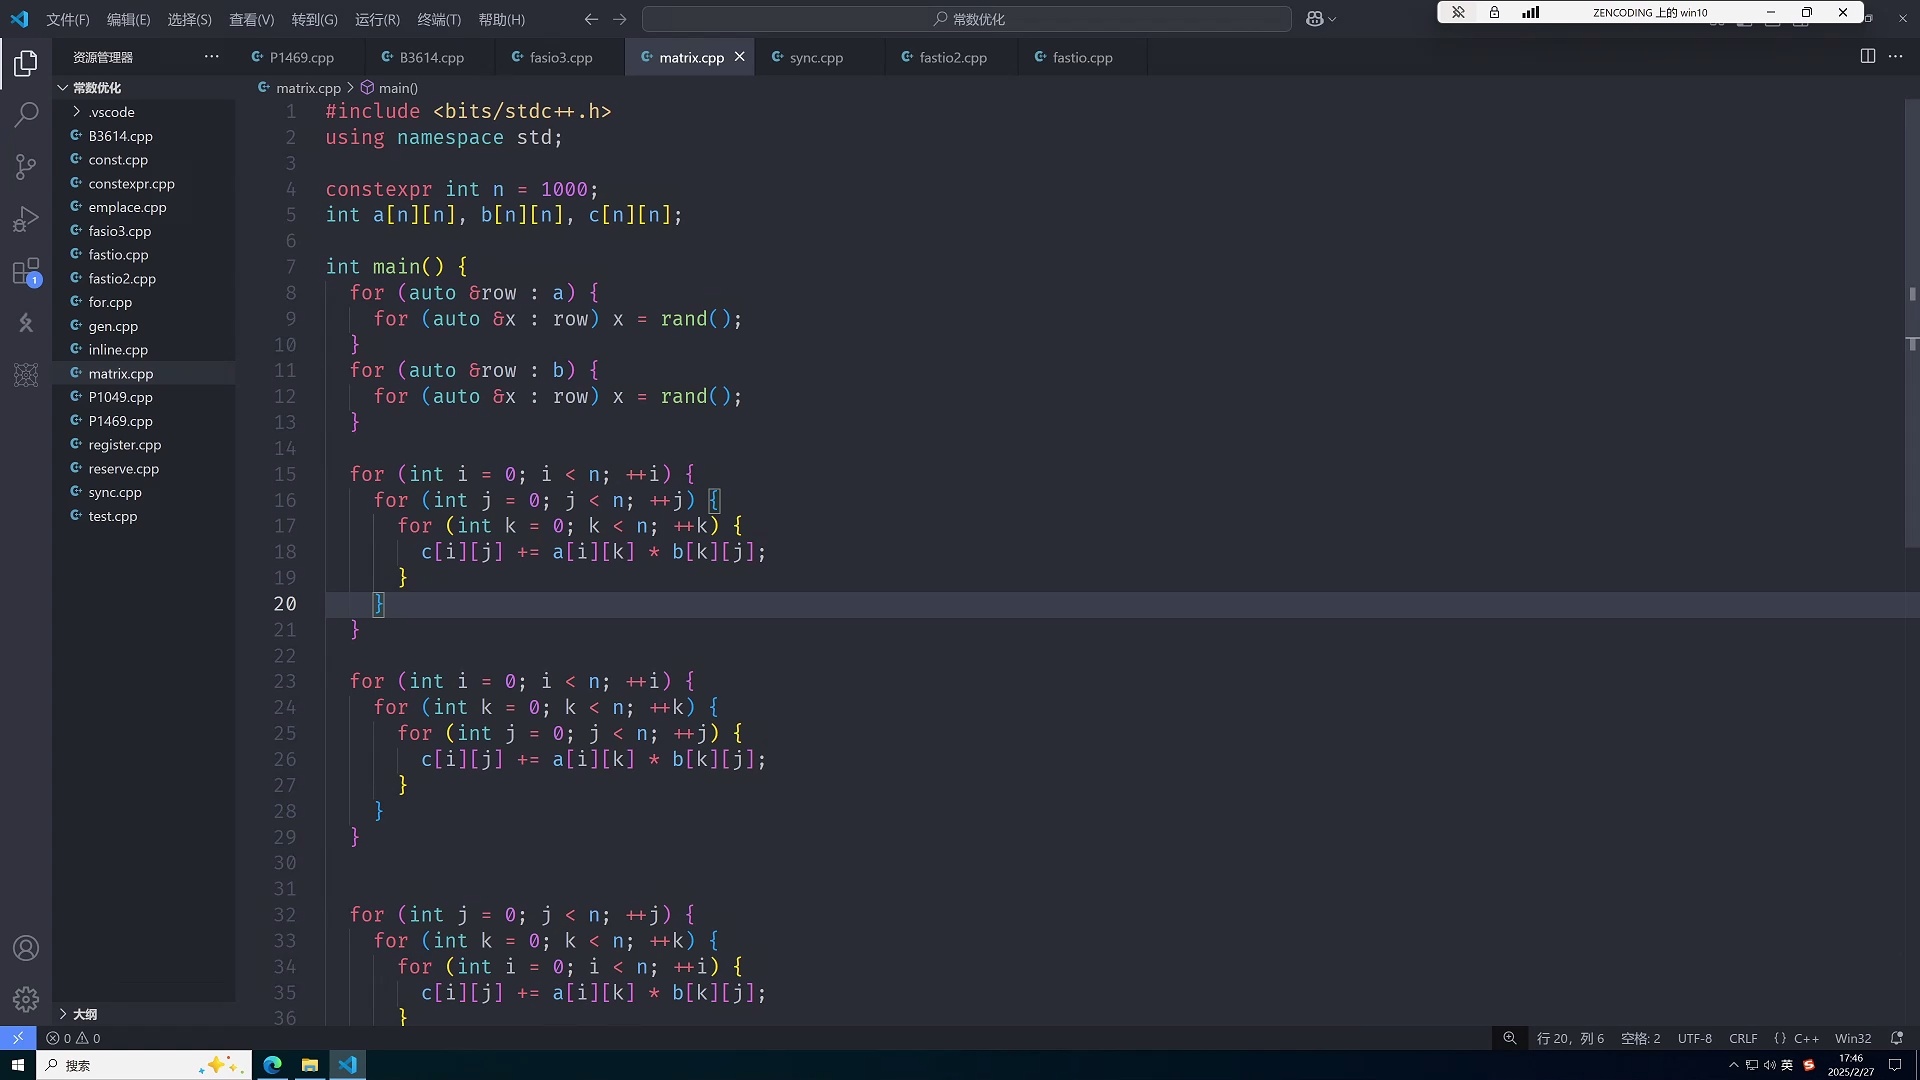Open the Search view in activity bar
The width and height of the screenshot is (1920, 1080).
click(x=26, y=115)
